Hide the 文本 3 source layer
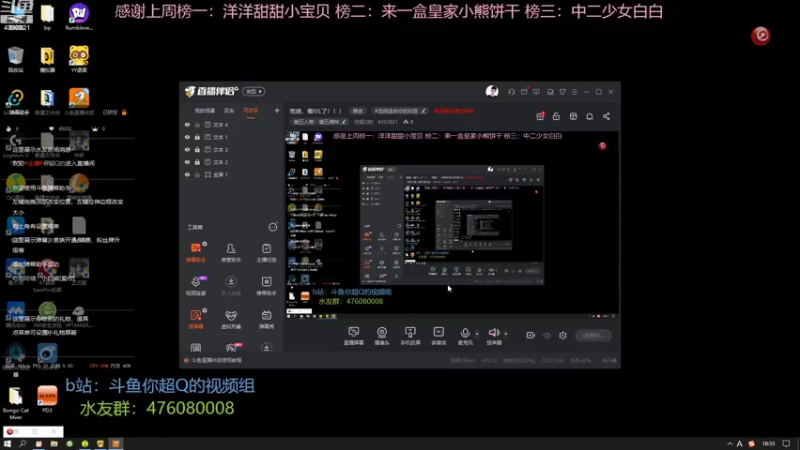 187,149
